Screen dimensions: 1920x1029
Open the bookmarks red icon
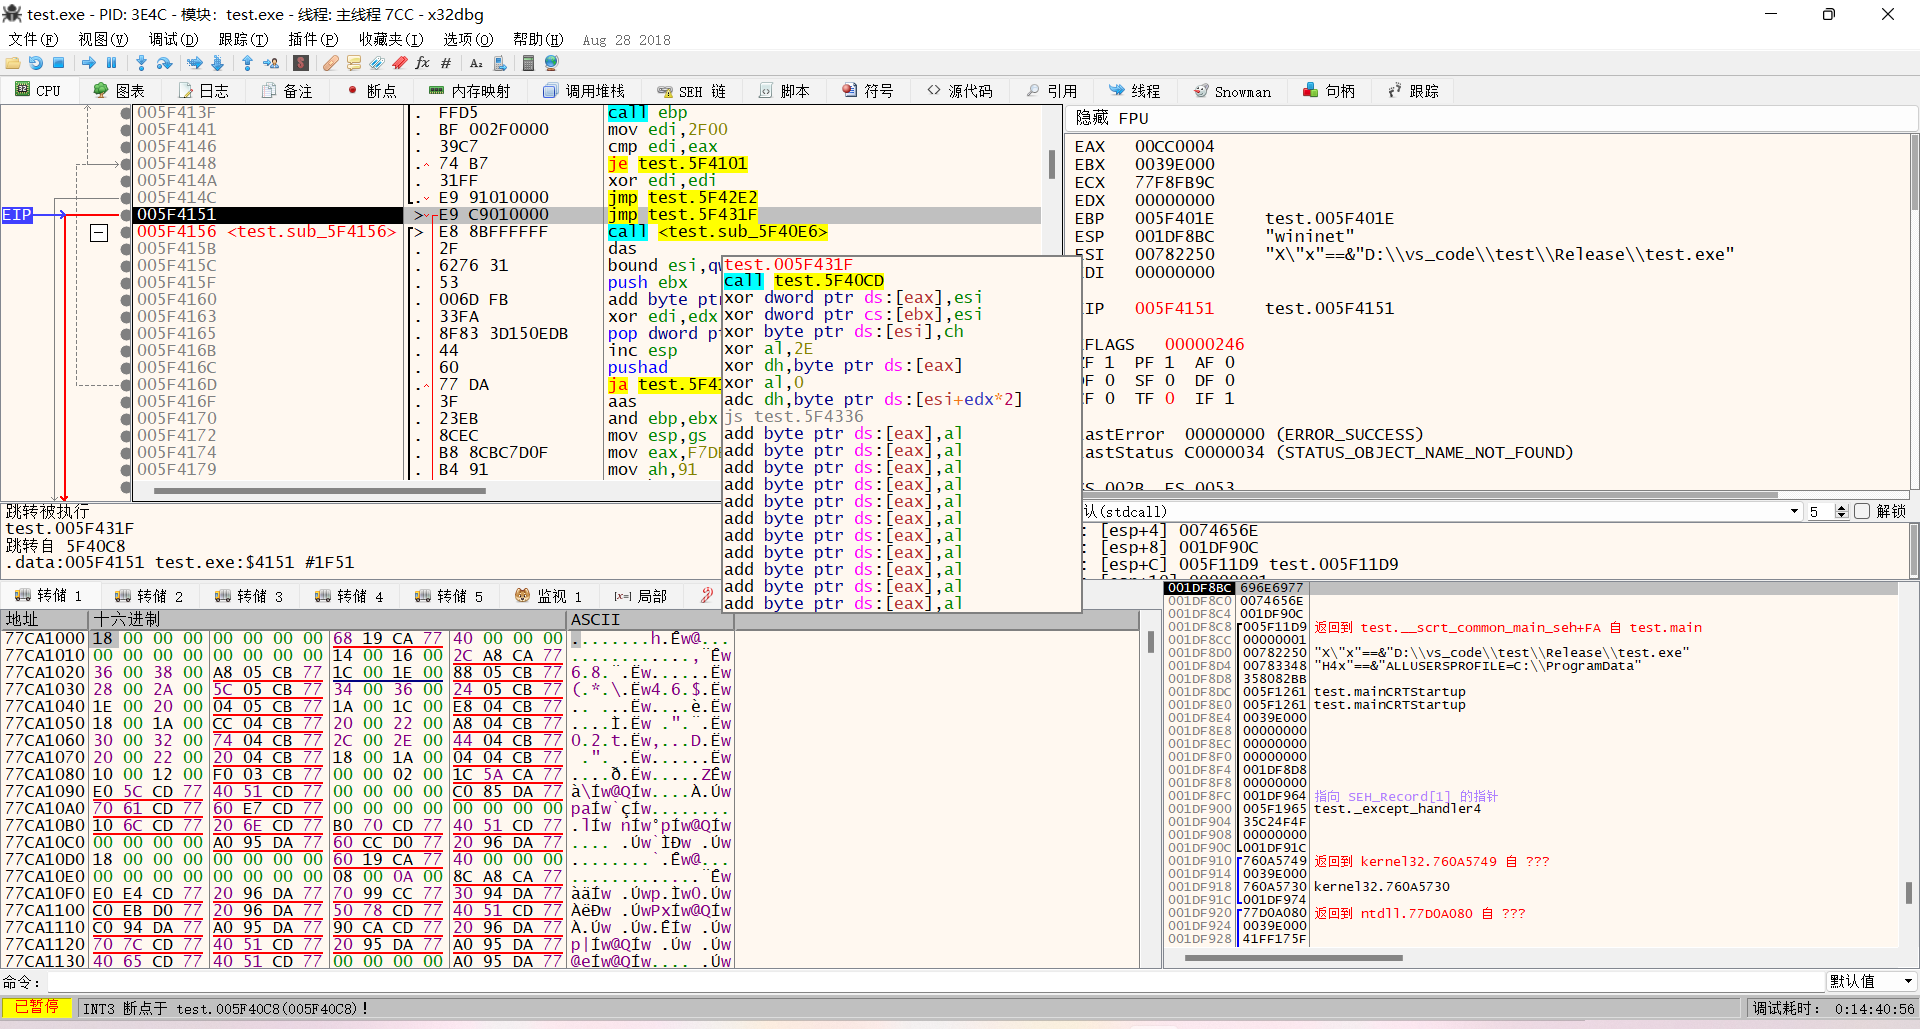pos(399,63)
